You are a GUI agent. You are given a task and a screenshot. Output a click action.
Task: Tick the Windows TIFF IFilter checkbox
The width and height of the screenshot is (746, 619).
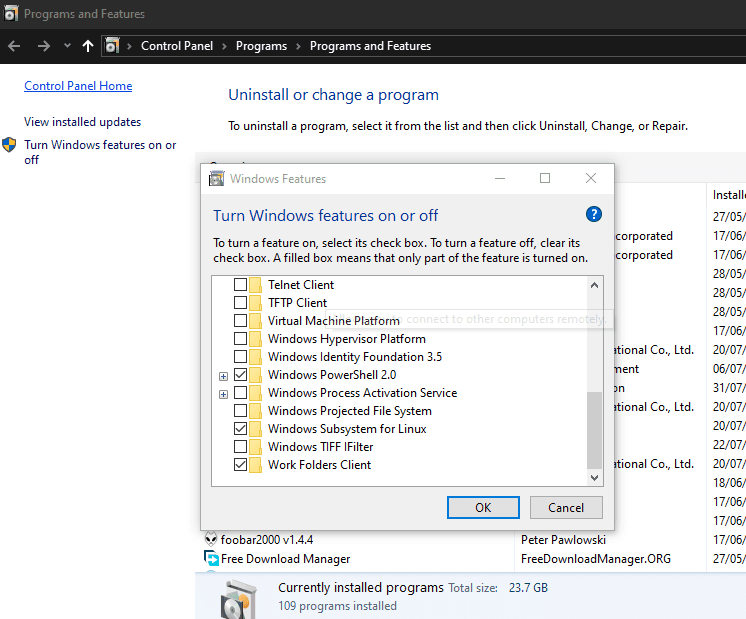240,447
